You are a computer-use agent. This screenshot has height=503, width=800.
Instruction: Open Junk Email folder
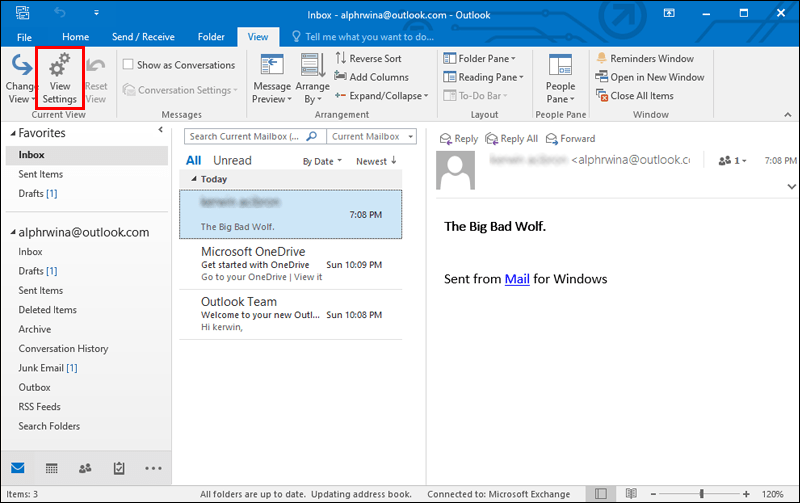tap(47, 368)
